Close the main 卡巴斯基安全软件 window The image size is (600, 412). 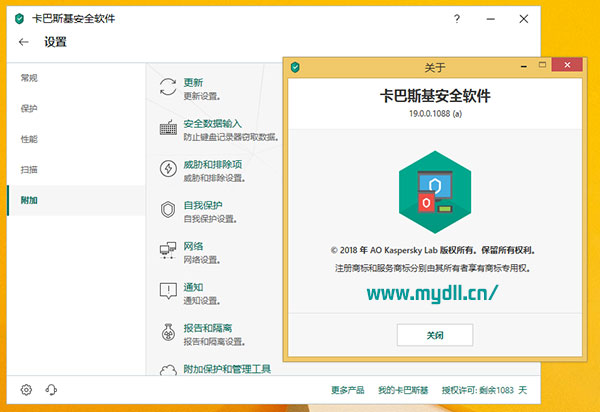523,19
